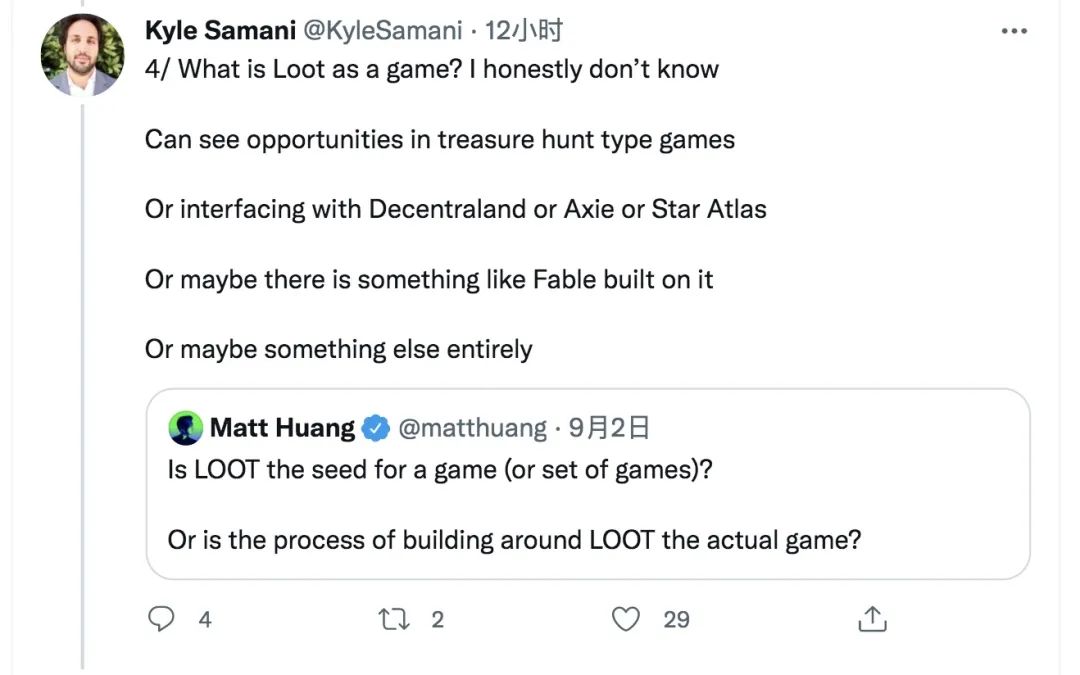The image size is (1080, 675).
Task: Open the three-dot more options menu
Action: coord(1015,31)
